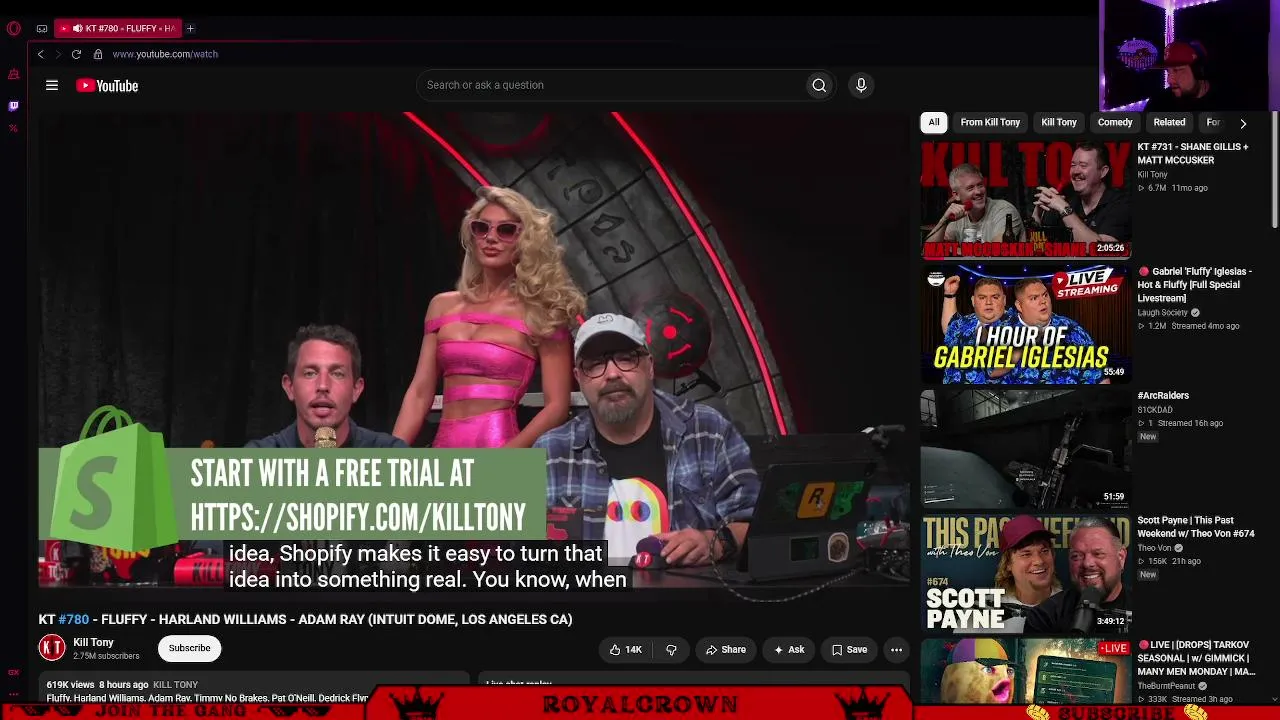Open the more actions three-dot menu
This screenshot has width=1280, height=720.
(896, 650)
